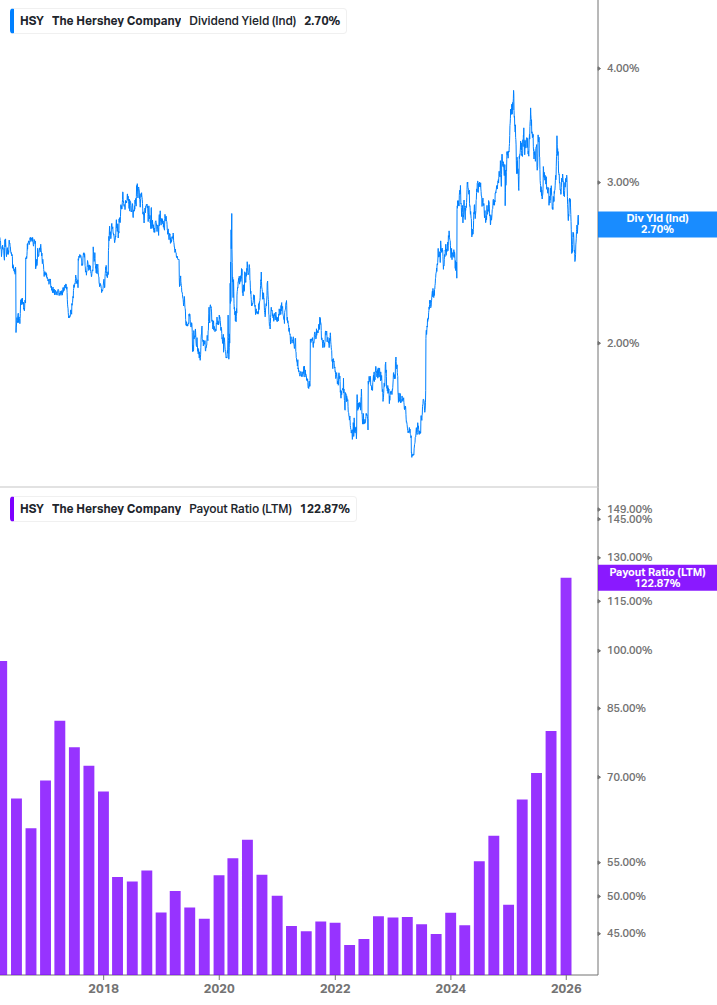Click the 70.00% payout axis label
Viewport: 717px width, 1005px height.
click(626, 777)
